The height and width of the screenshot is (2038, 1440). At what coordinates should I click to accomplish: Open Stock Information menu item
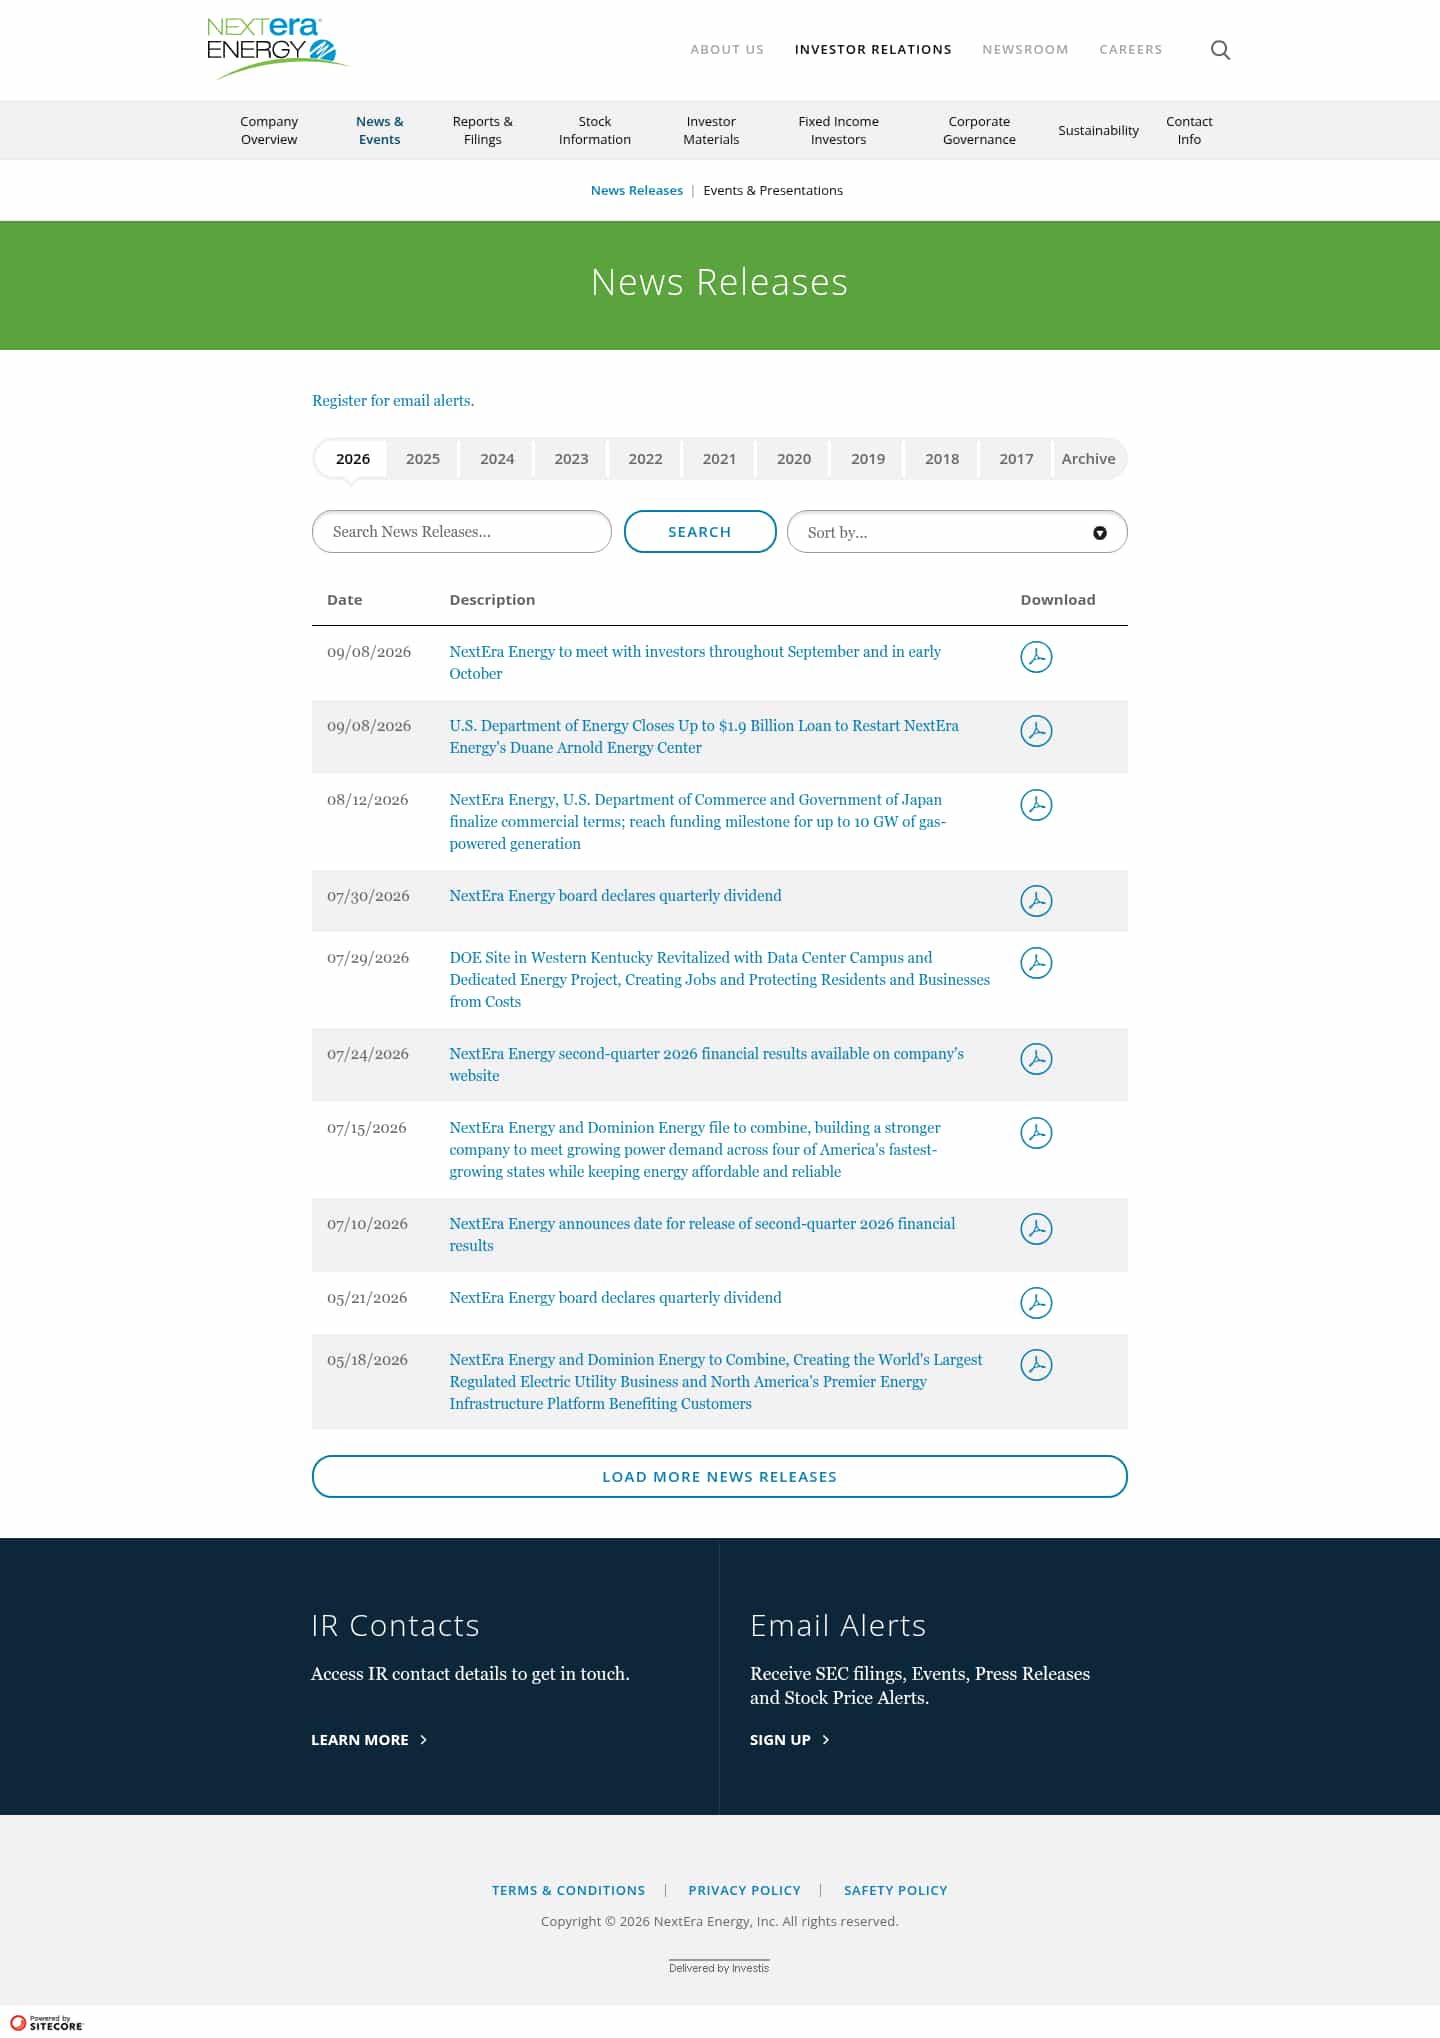tap(595, 130)
